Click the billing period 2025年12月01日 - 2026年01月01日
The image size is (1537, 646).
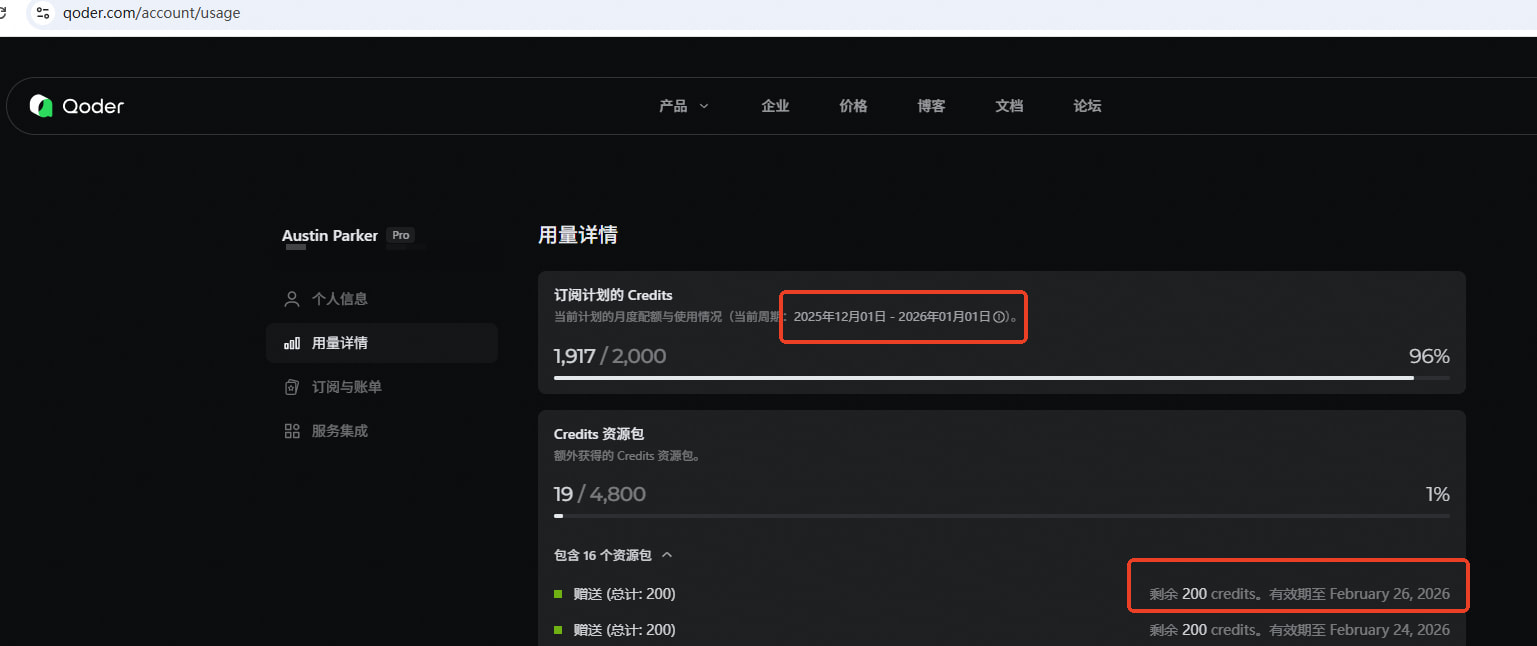892,316
